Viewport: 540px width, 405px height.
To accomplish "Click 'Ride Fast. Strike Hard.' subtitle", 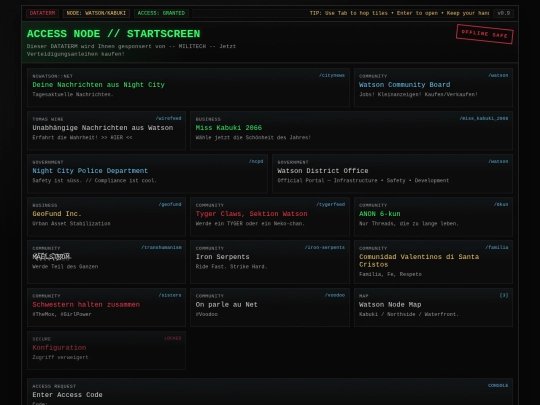I will click(231, 267).
